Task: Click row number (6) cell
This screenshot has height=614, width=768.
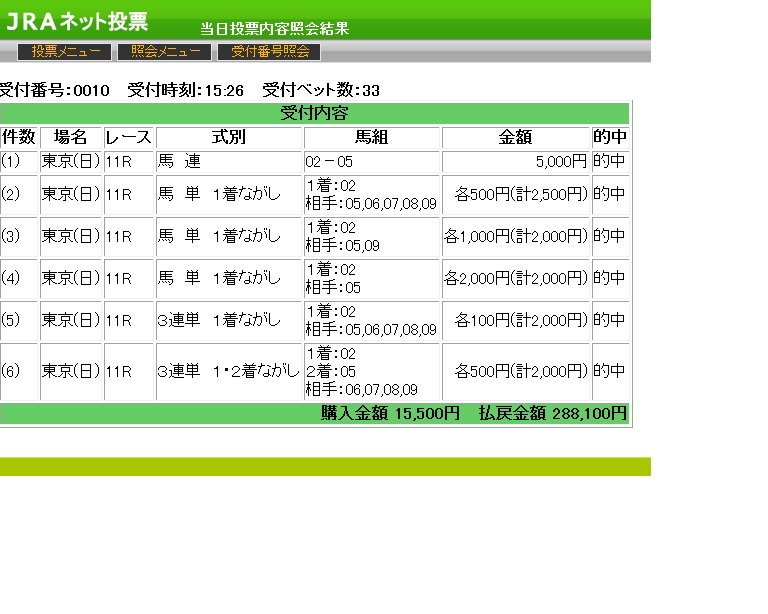Action: [x=19, y=372]
